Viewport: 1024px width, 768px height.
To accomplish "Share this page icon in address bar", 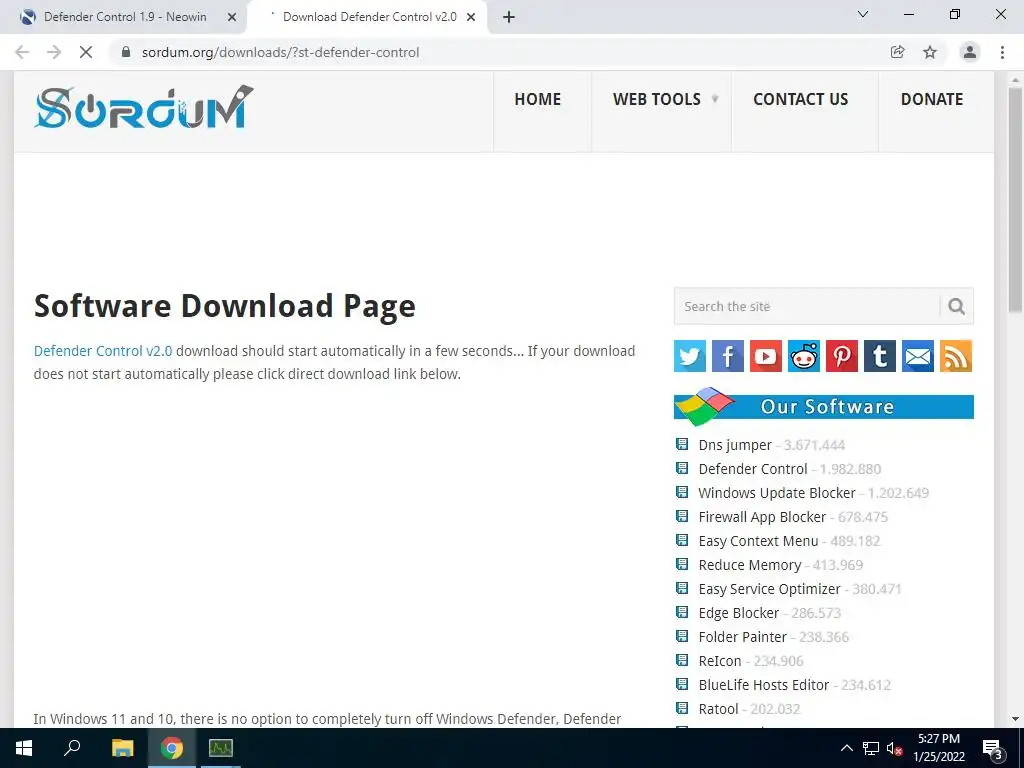I will tap(898, 52).
